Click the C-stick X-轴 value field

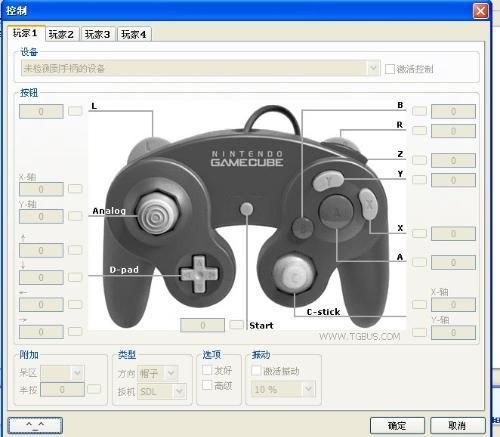[453, 305]
